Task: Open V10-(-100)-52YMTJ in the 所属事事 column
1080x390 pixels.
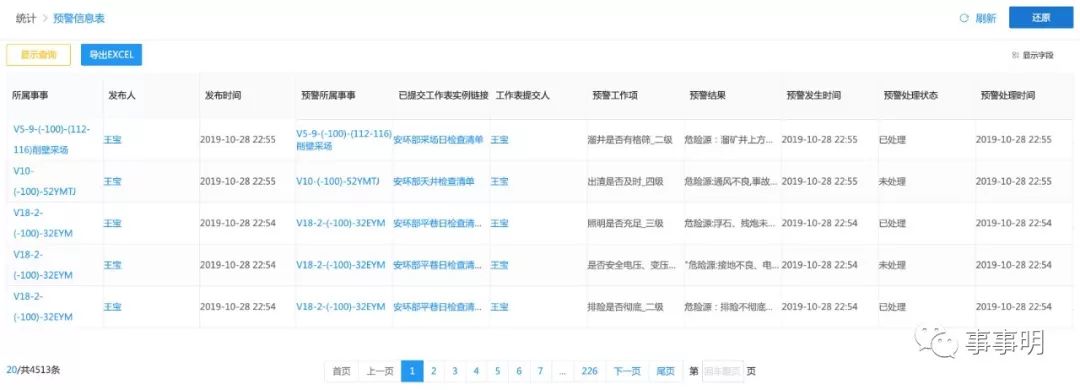Action: coord(44,181)
